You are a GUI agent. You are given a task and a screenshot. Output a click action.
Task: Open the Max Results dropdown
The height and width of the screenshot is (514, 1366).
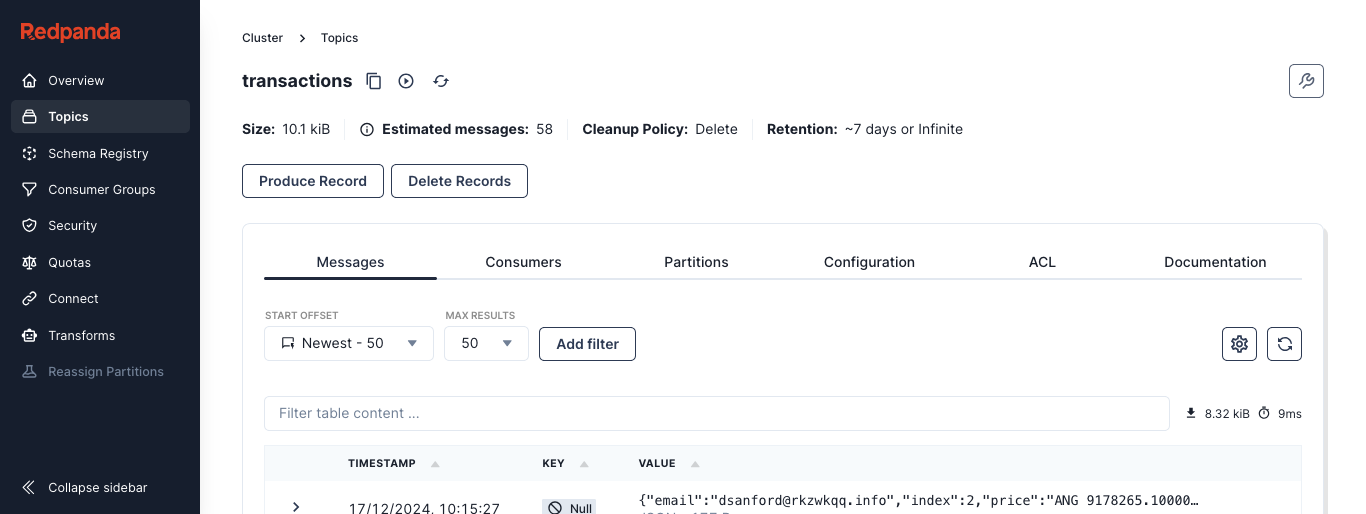click(487, 343)
